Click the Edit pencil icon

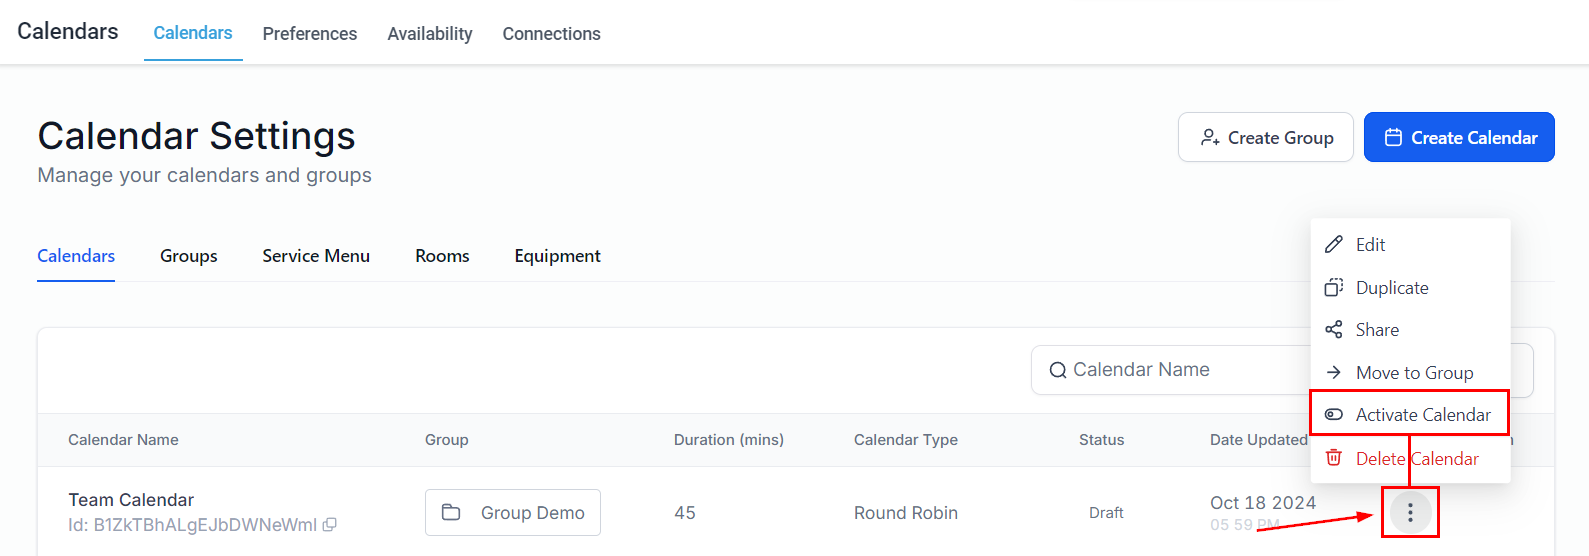coord(1334,245)
